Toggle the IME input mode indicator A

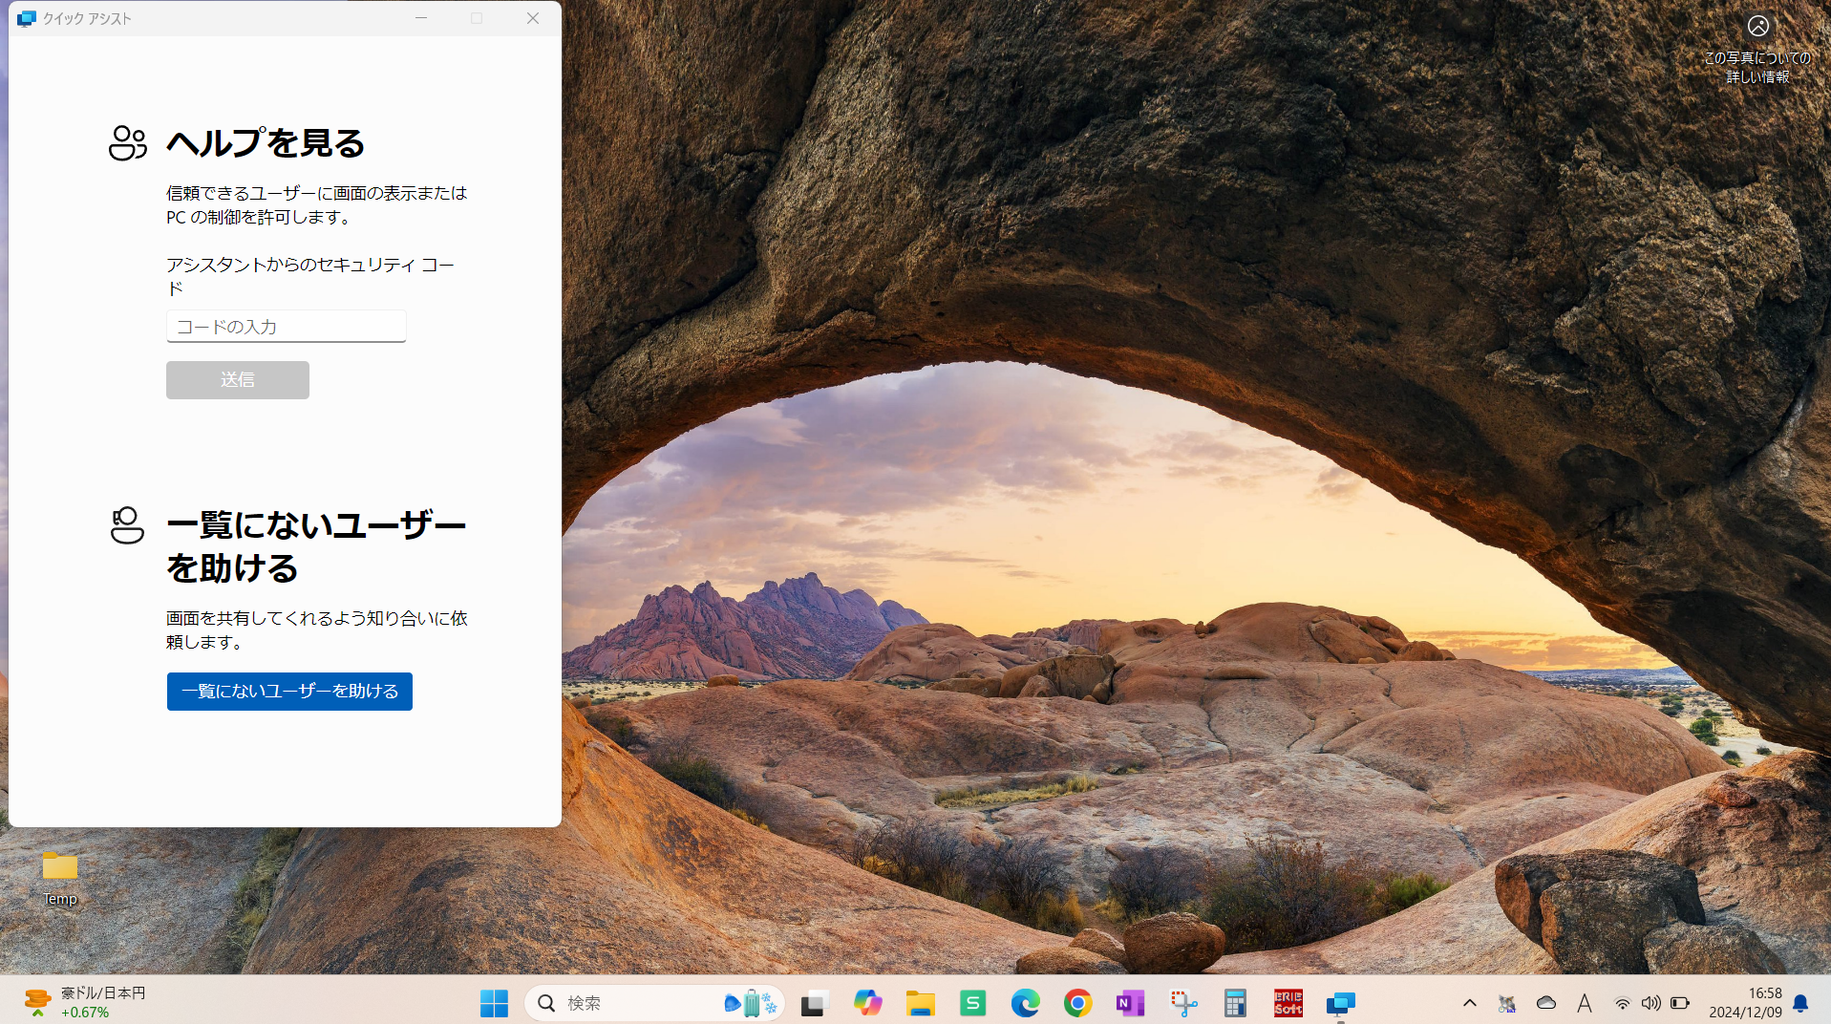(1585, 1003)
